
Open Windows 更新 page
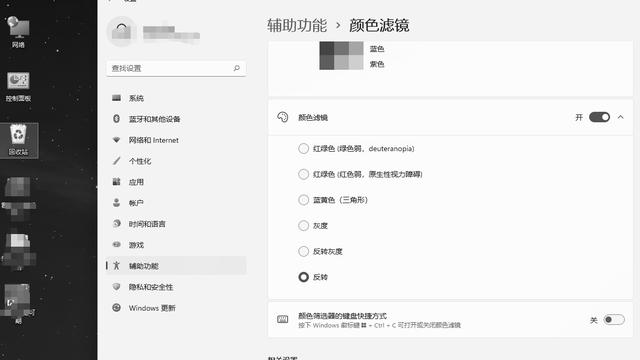pos(176,308)
